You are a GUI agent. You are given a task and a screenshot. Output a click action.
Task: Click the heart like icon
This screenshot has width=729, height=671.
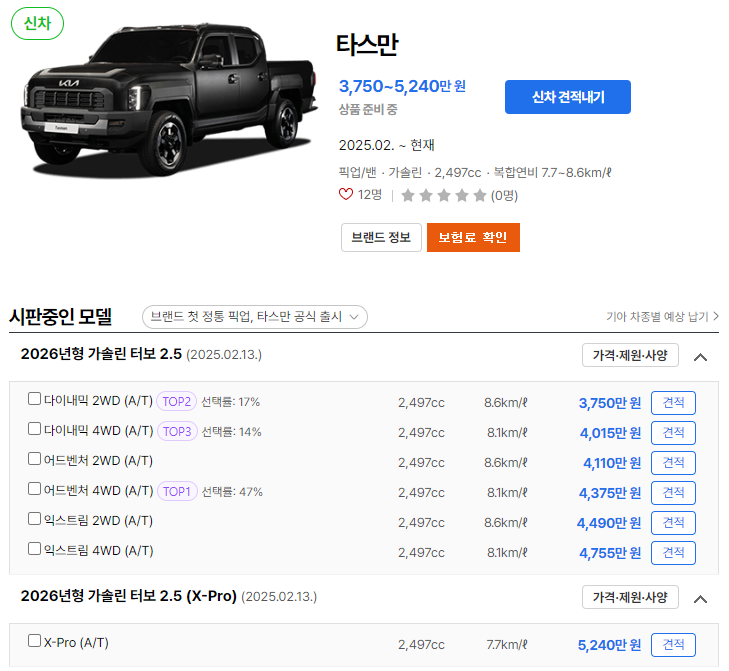click(345, 194)
